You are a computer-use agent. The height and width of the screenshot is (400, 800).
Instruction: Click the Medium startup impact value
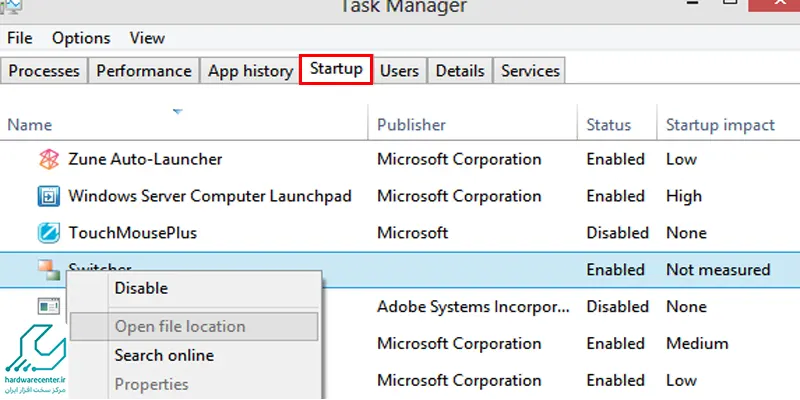[697, 343]
